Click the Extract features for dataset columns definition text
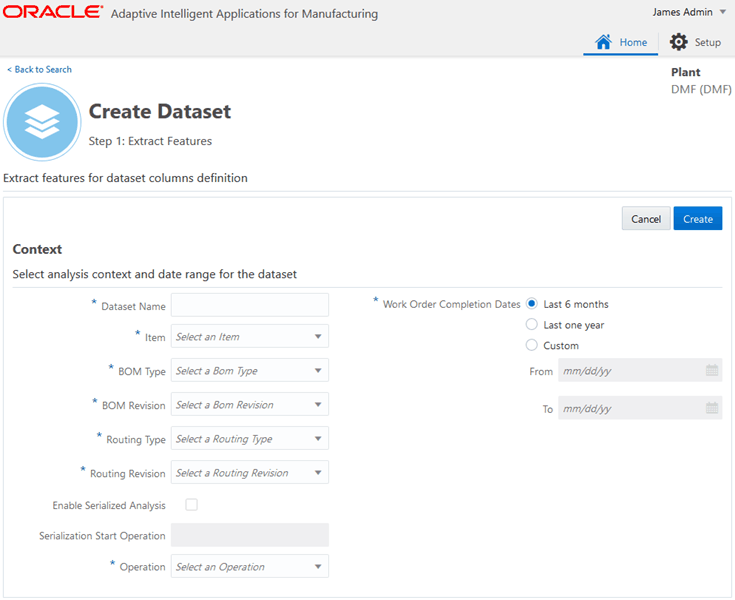The image size is (735, 600). (125, 178)
